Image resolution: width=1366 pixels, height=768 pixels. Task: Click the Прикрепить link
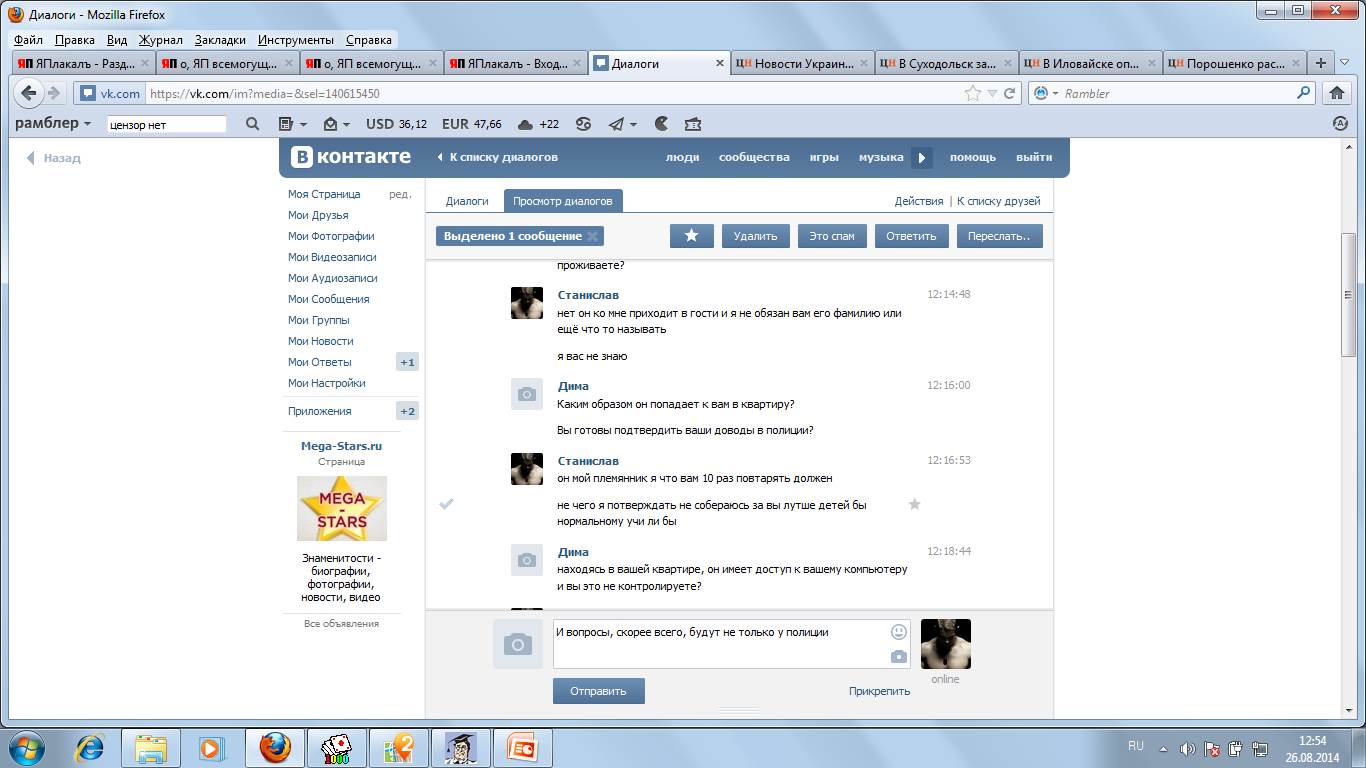click(x=879, y=691)
